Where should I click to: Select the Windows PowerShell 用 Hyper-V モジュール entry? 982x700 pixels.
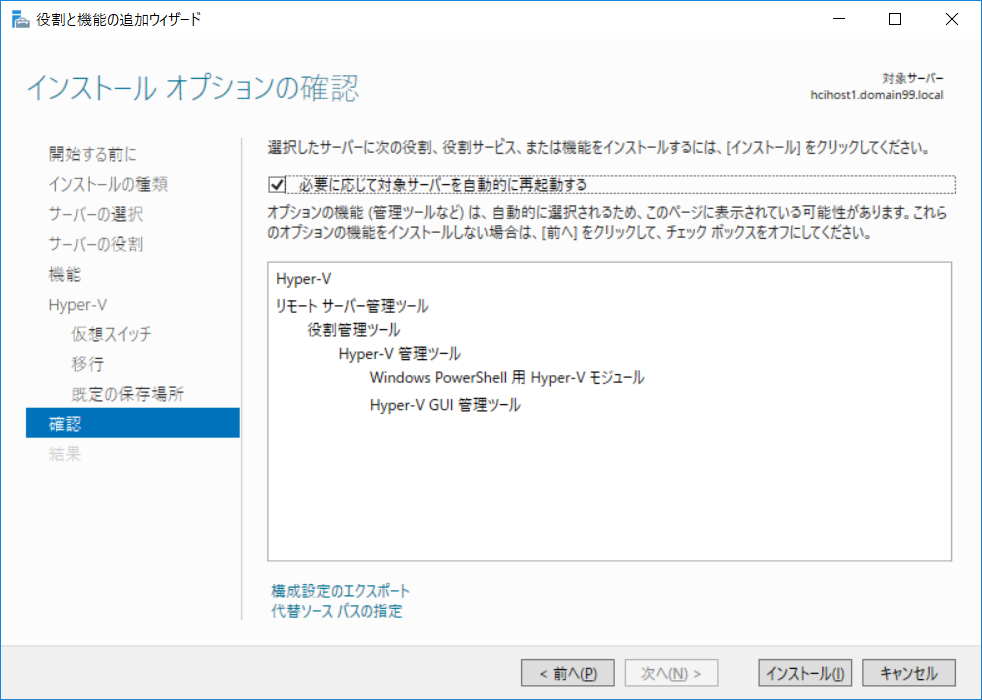507,378
